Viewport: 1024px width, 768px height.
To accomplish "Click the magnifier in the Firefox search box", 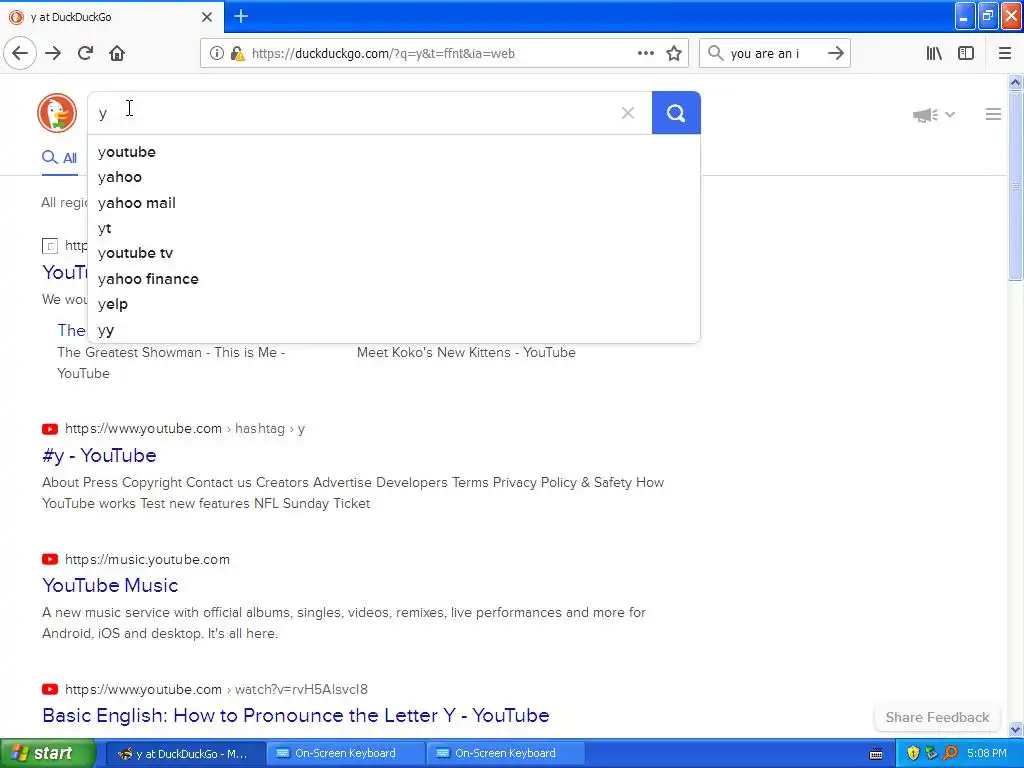I will 716,53.
